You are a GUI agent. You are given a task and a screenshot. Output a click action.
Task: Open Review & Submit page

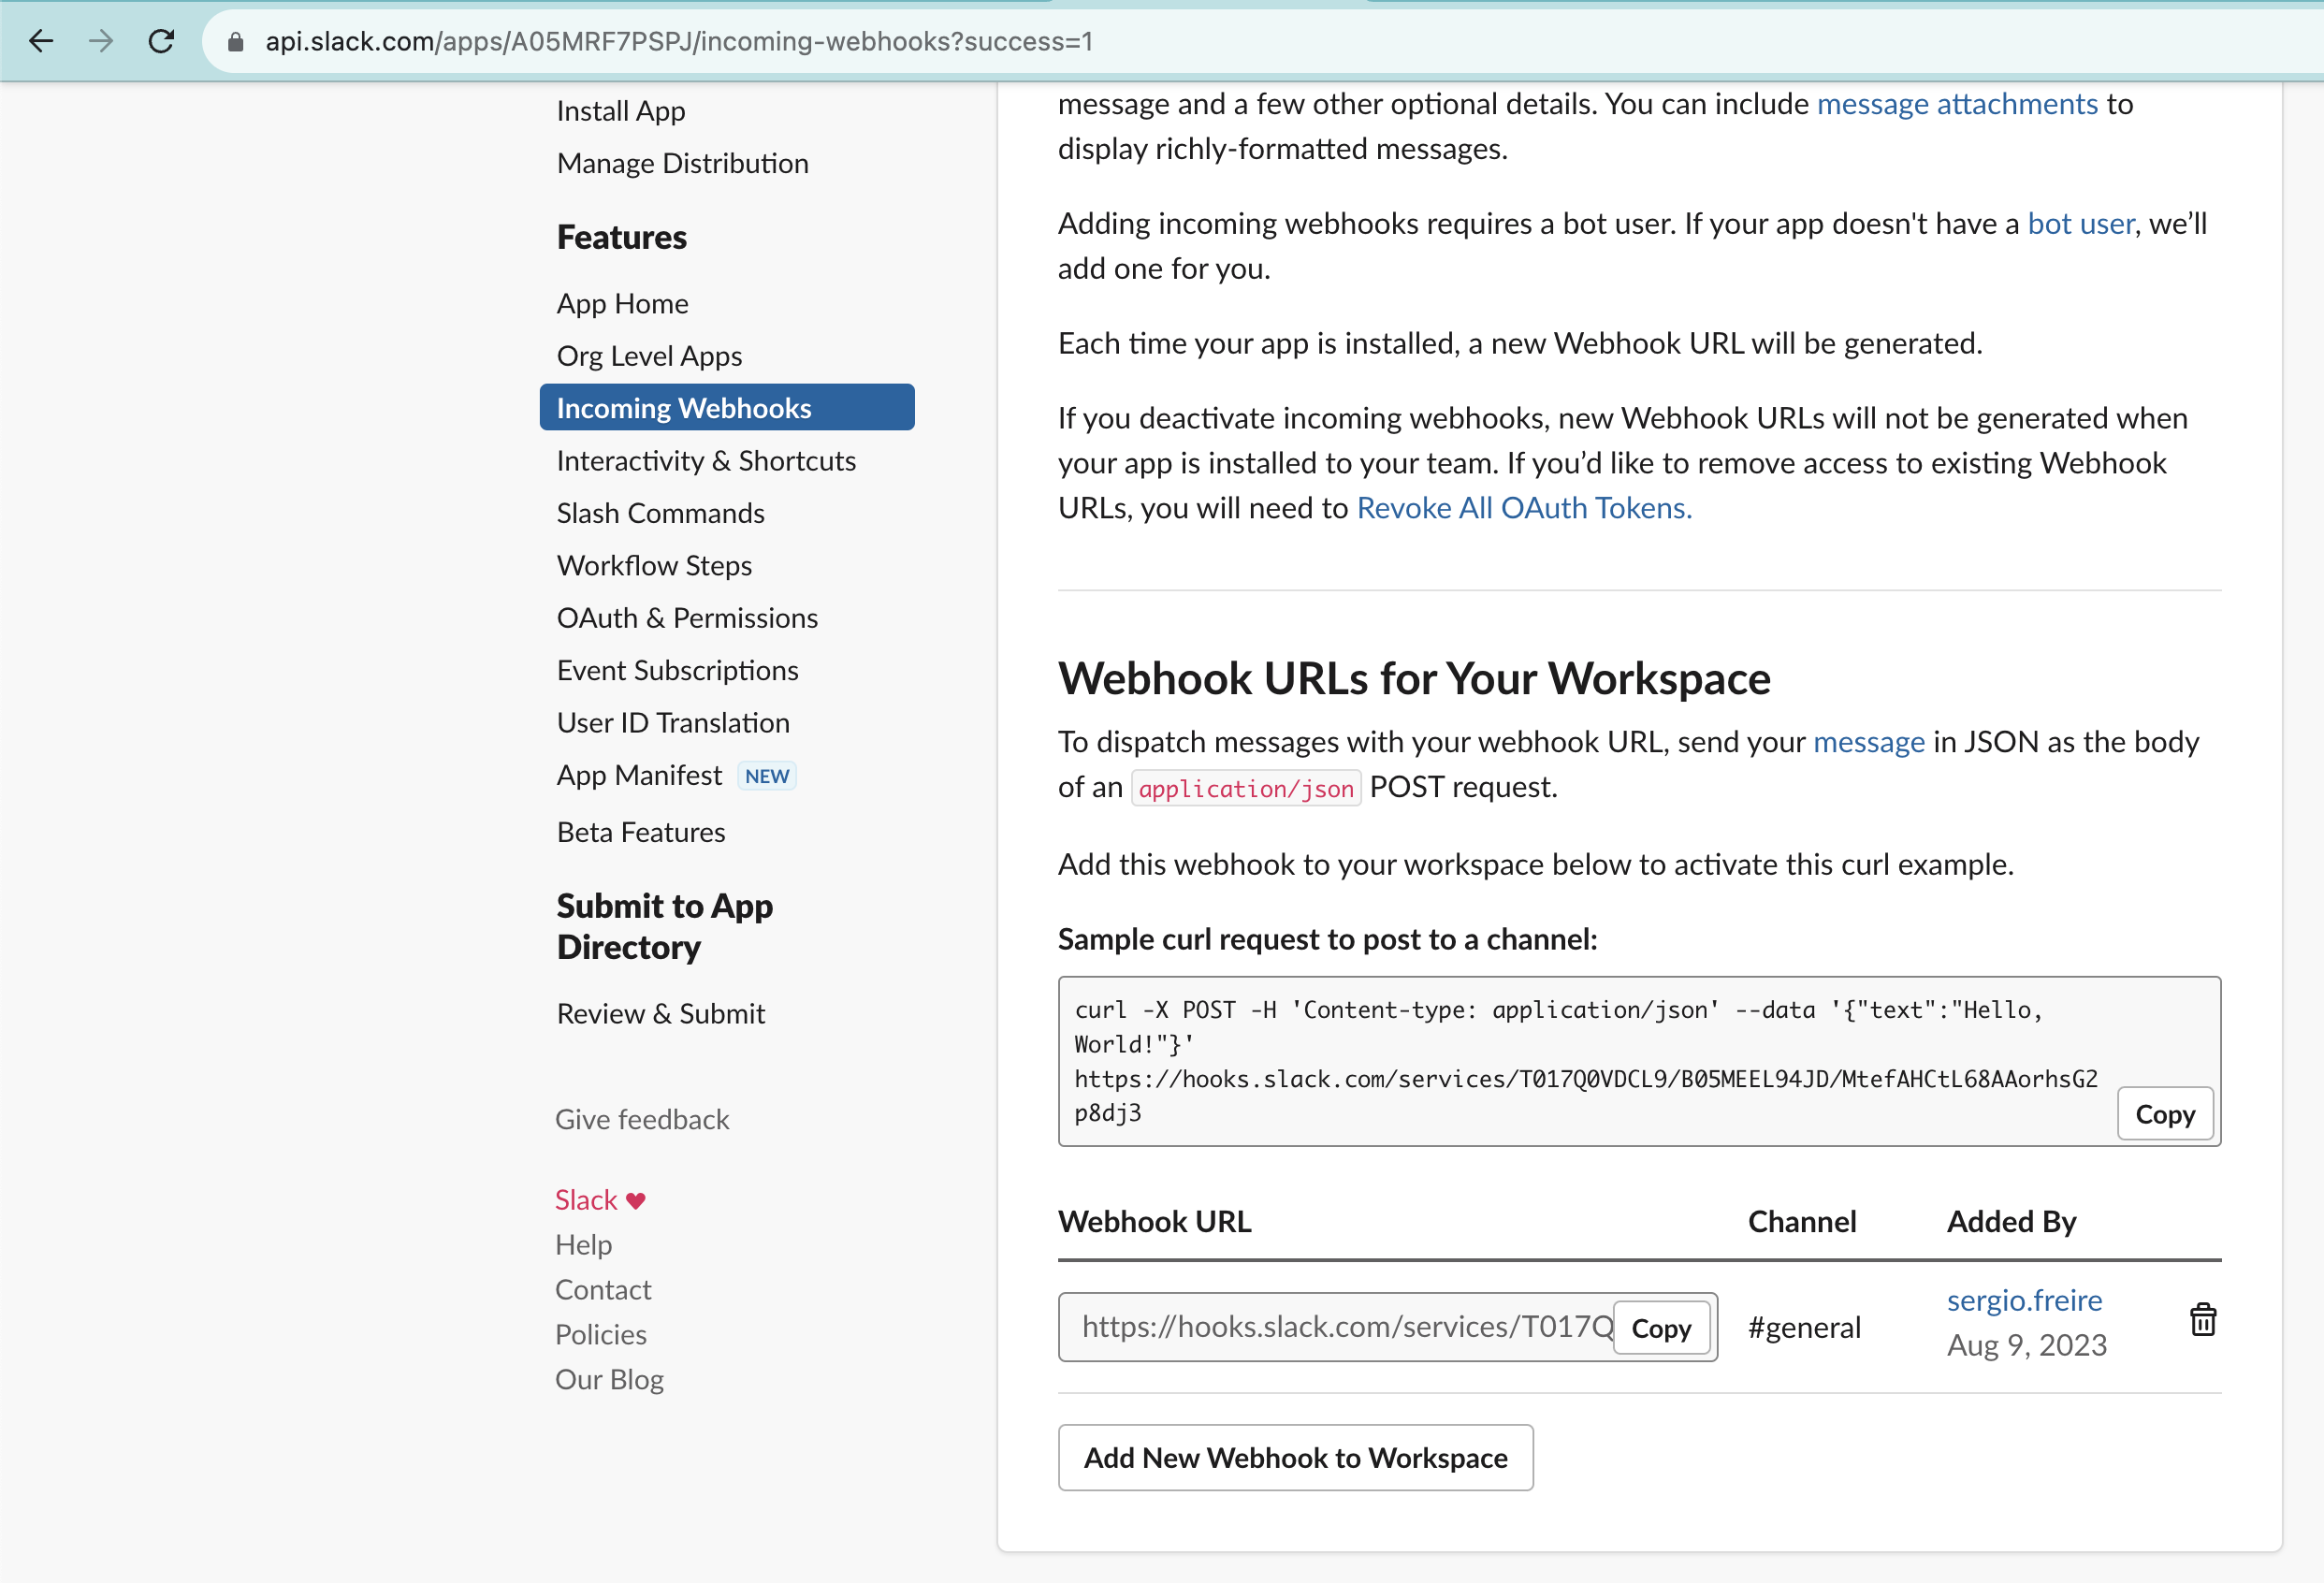pyautogui.click(x=661, y=1014)
